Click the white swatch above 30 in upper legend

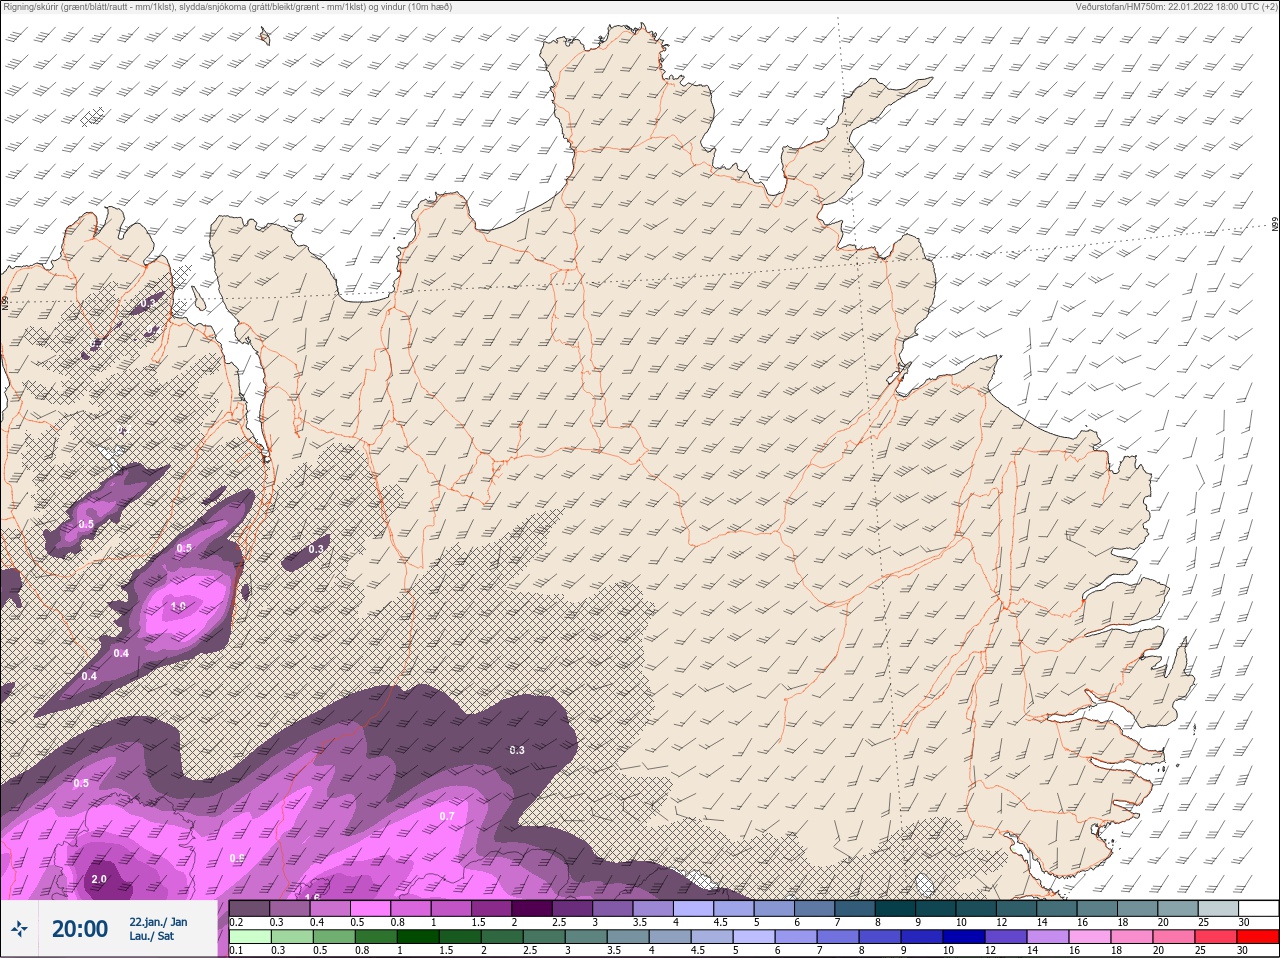(x=1259, y=908)
